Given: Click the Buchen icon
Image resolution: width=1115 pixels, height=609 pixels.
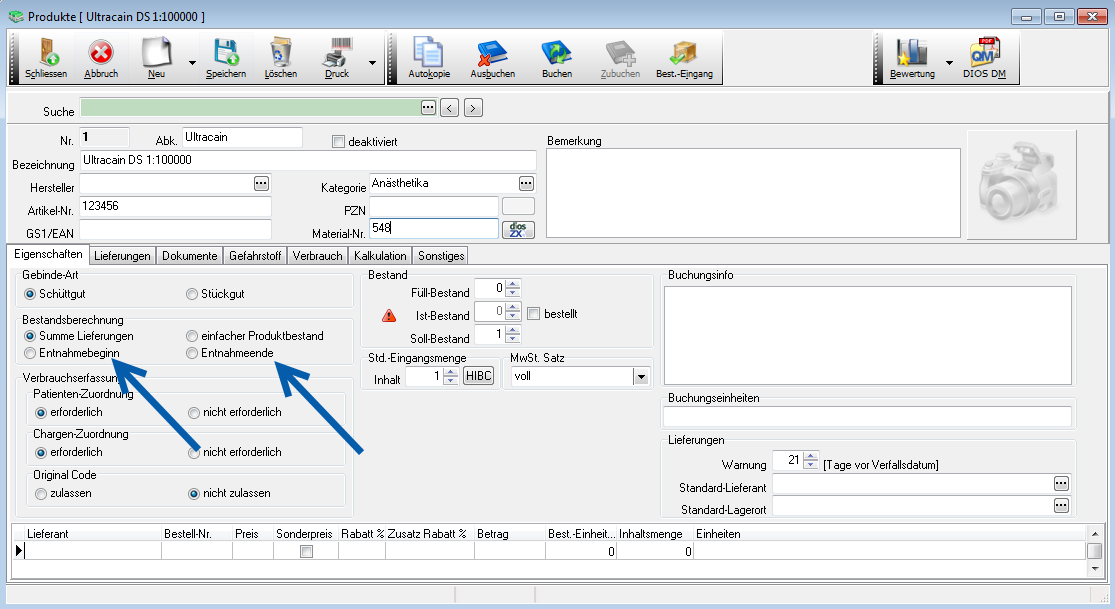Looking at the screenshot, I should pyautogui.click(x=557, y=53).
